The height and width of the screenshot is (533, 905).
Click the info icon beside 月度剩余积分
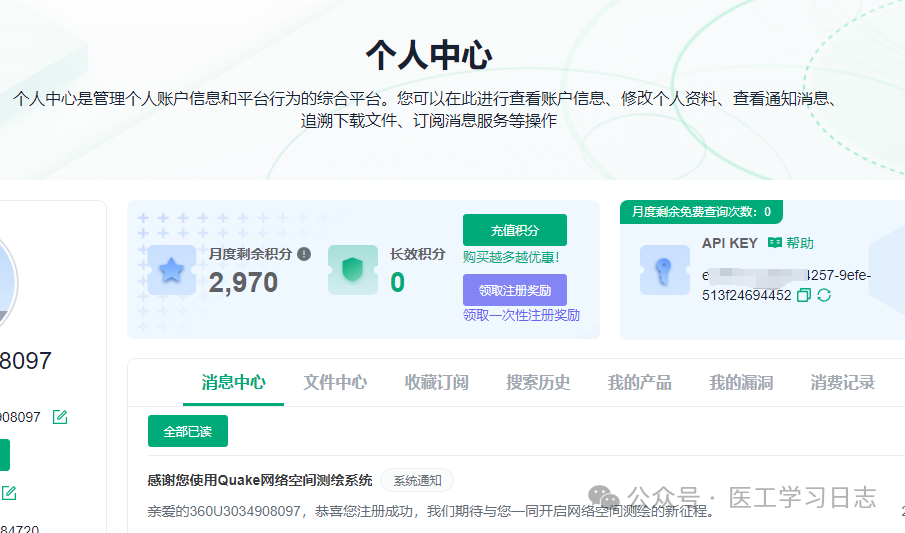click(x=304, y=254)
